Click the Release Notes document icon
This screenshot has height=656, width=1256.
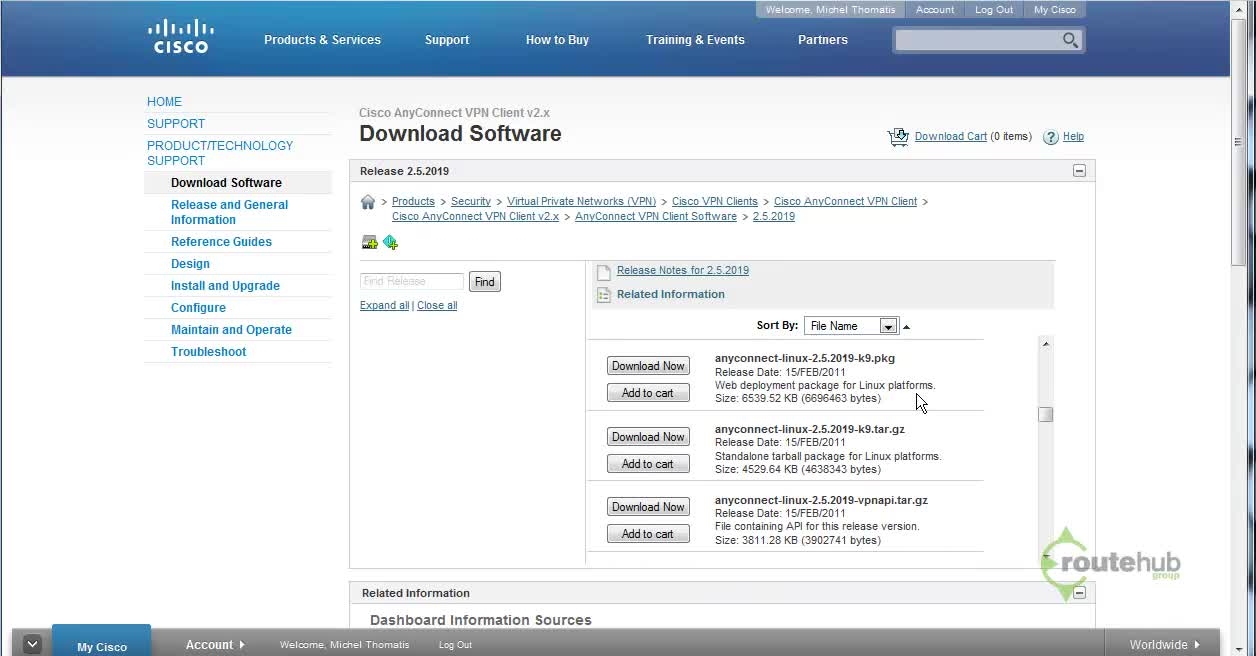pyautogui.click(x=603, y=271)
